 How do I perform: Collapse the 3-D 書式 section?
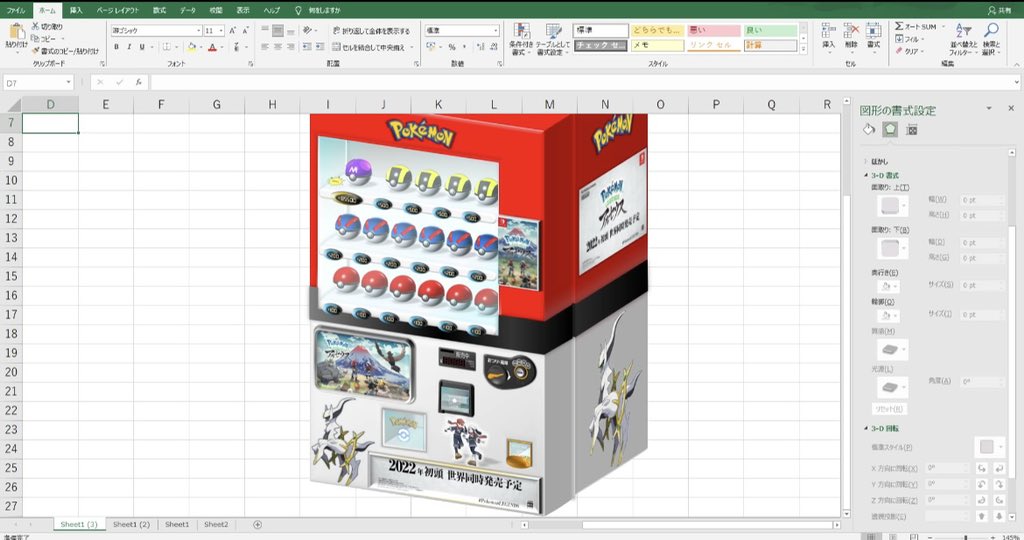click(866, 175)
